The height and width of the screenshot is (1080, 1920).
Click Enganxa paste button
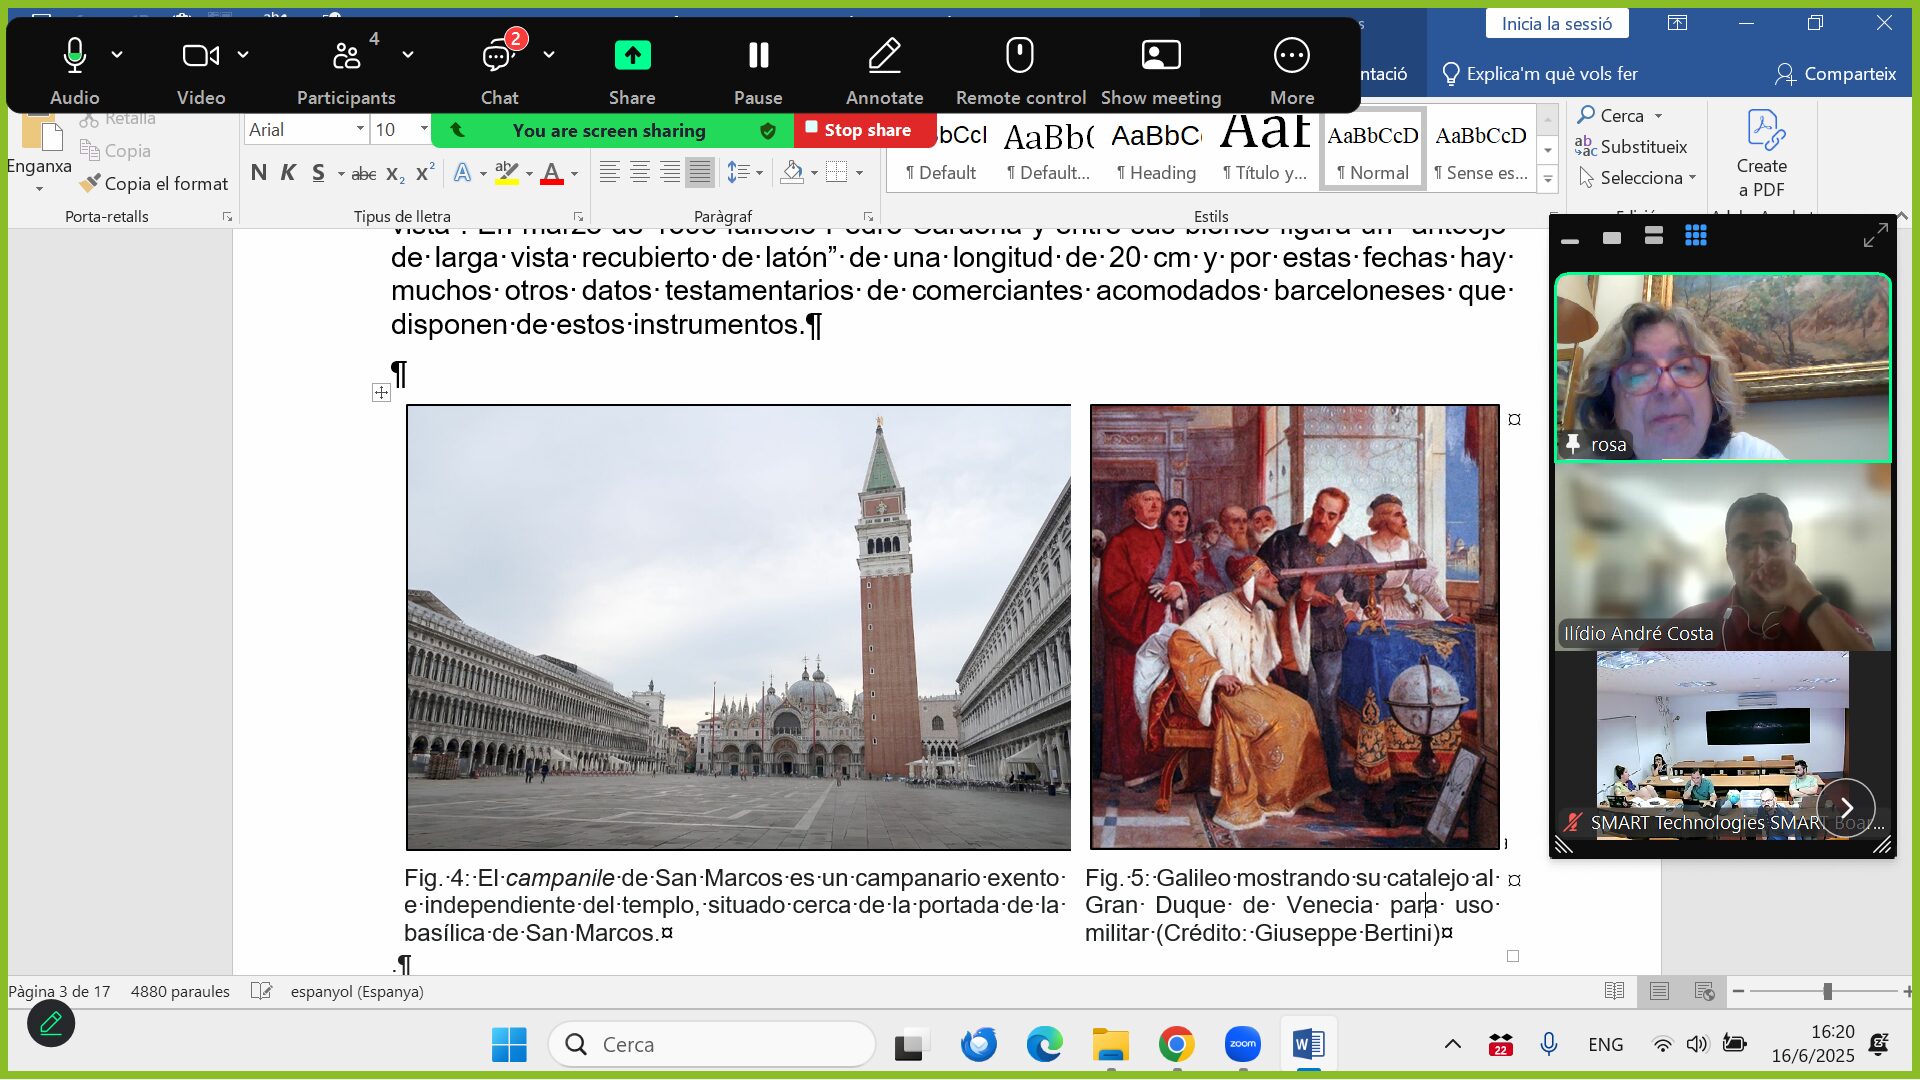point(39,150)
